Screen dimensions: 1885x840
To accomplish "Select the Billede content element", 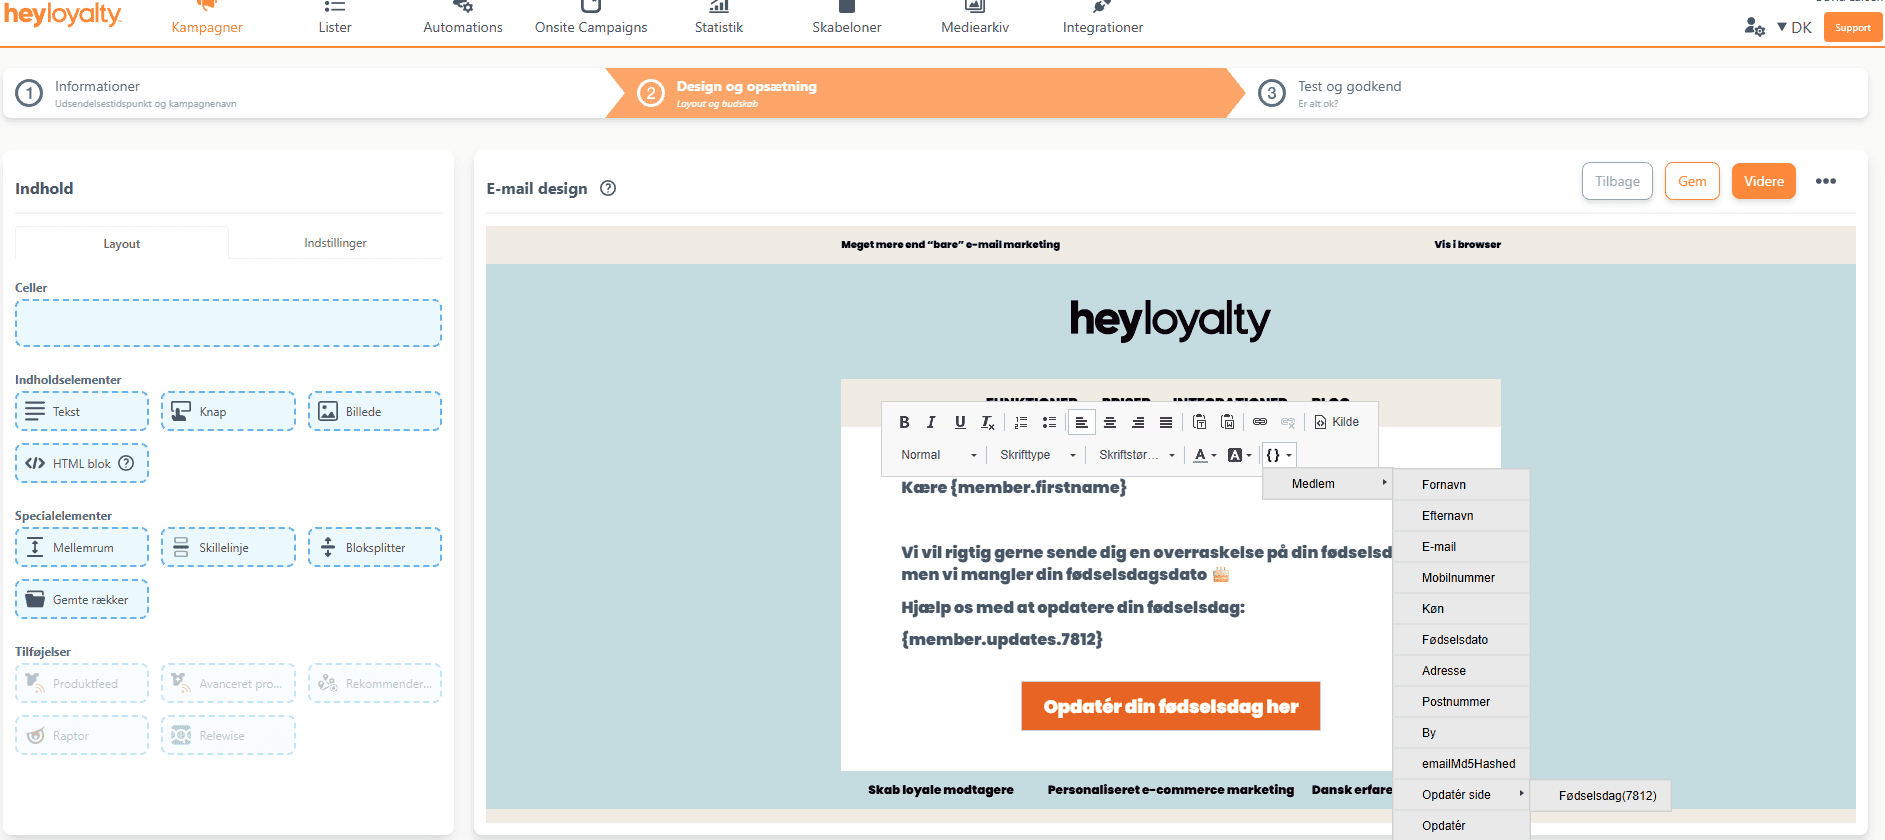I will click(x=375, y=411).
